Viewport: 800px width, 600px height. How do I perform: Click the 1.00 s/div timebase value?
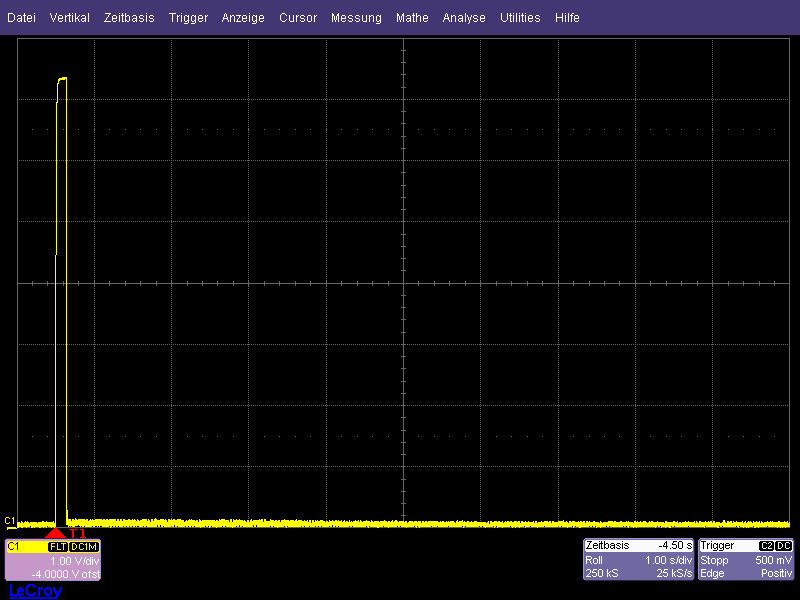click(668, 560)
